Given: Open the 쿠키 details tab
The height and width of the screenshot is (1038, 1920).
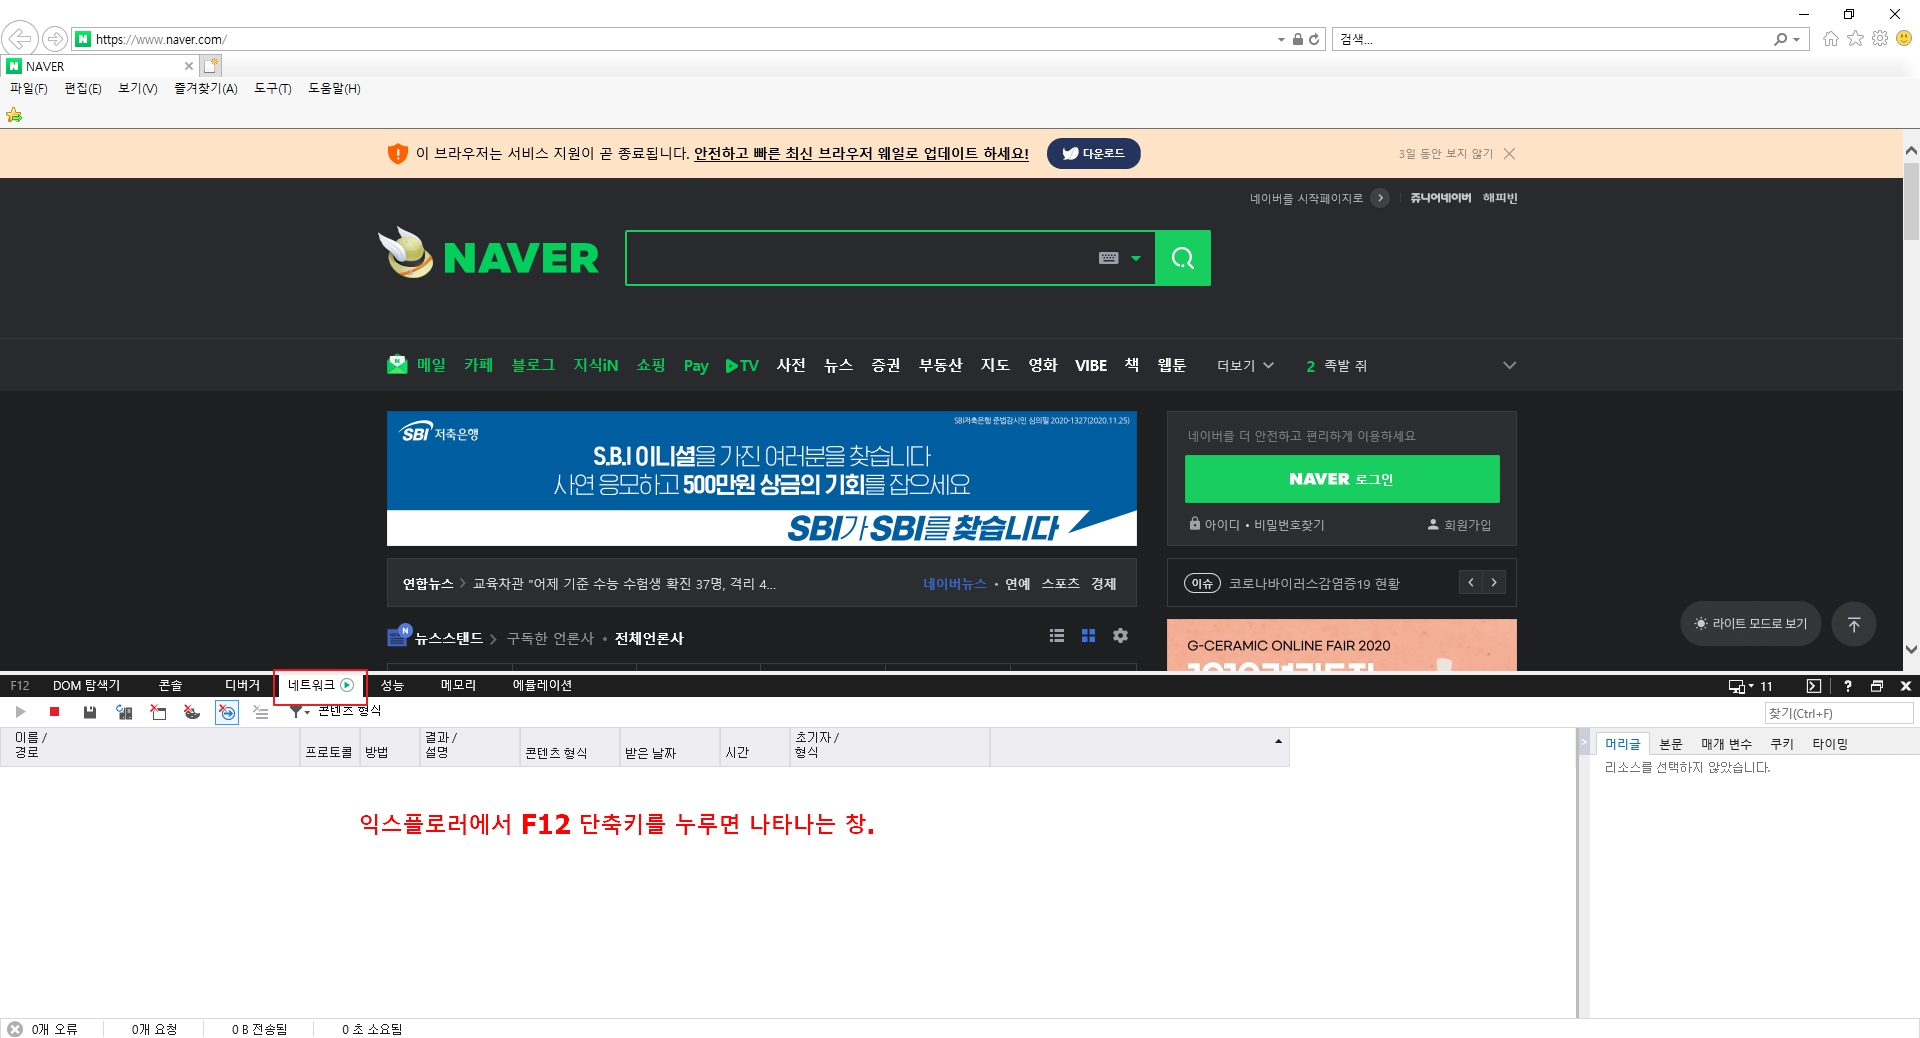Looking at the screenshot, I should pos(1782,744).
